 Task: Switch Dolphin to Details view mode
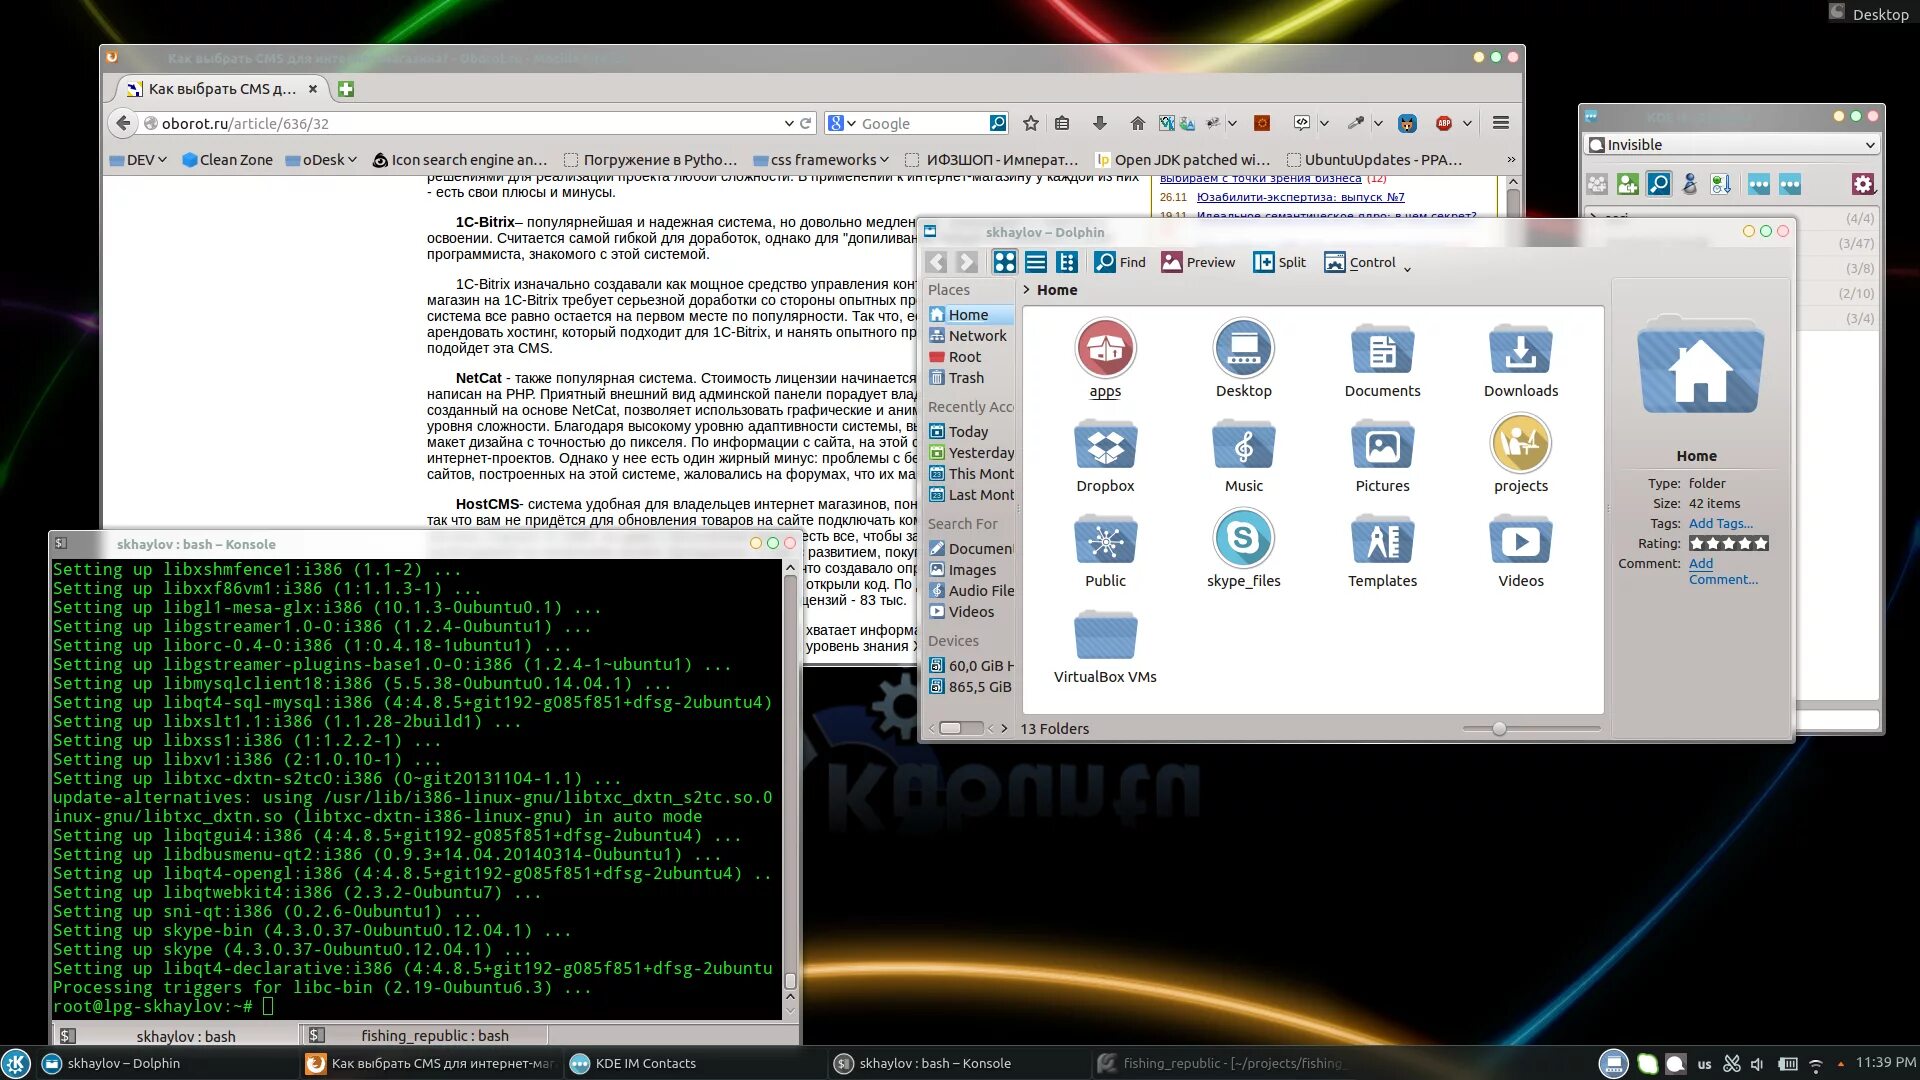coord(1067,262)
